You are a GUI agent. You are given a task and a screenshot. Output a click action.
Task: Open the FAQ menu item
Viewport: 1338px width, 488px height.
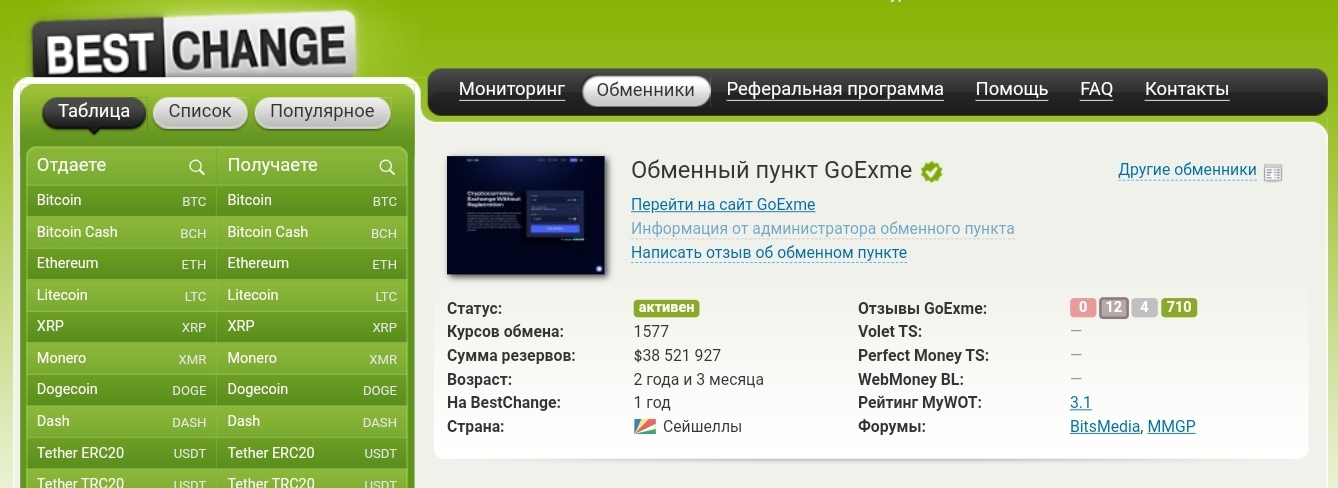tap(1097, 90)
